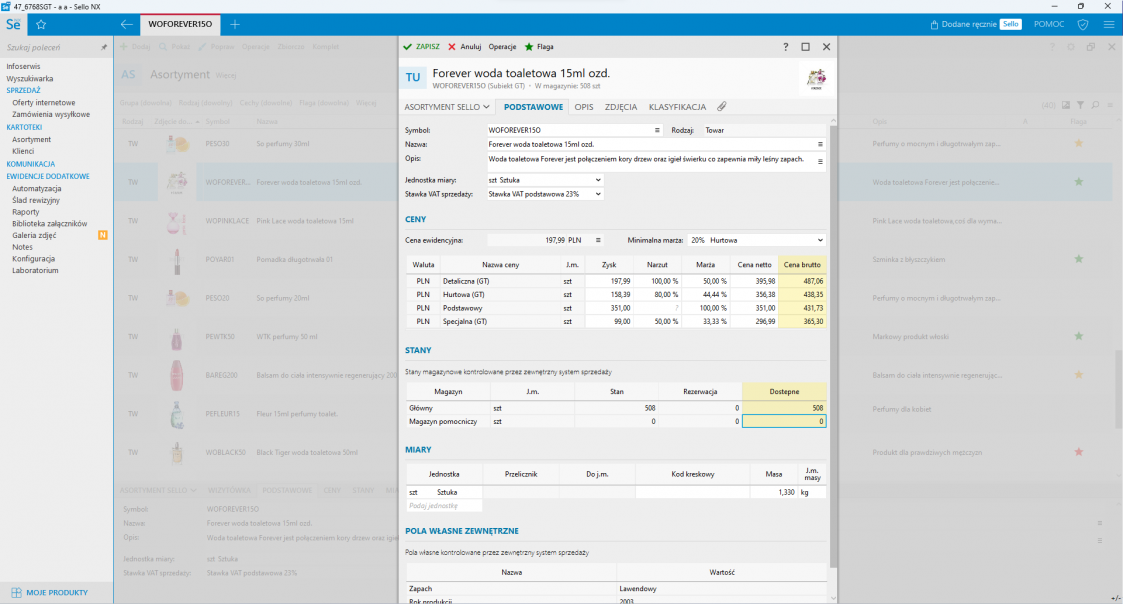
Task: Switch to the ZDJĘCIA tab
Action: pos(621,107)
